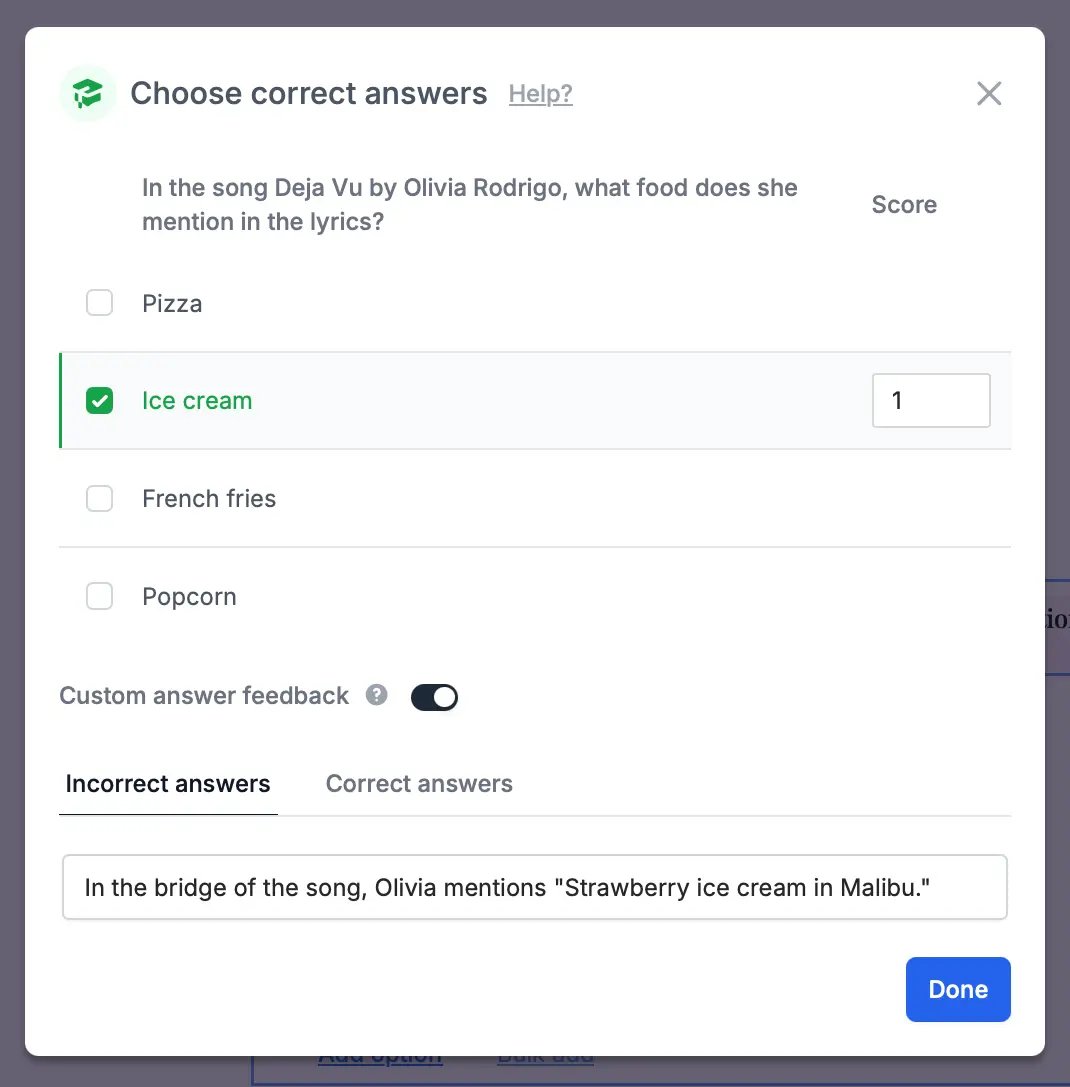
Task: Click the Pizza option label text
Action: click(172, 304)
